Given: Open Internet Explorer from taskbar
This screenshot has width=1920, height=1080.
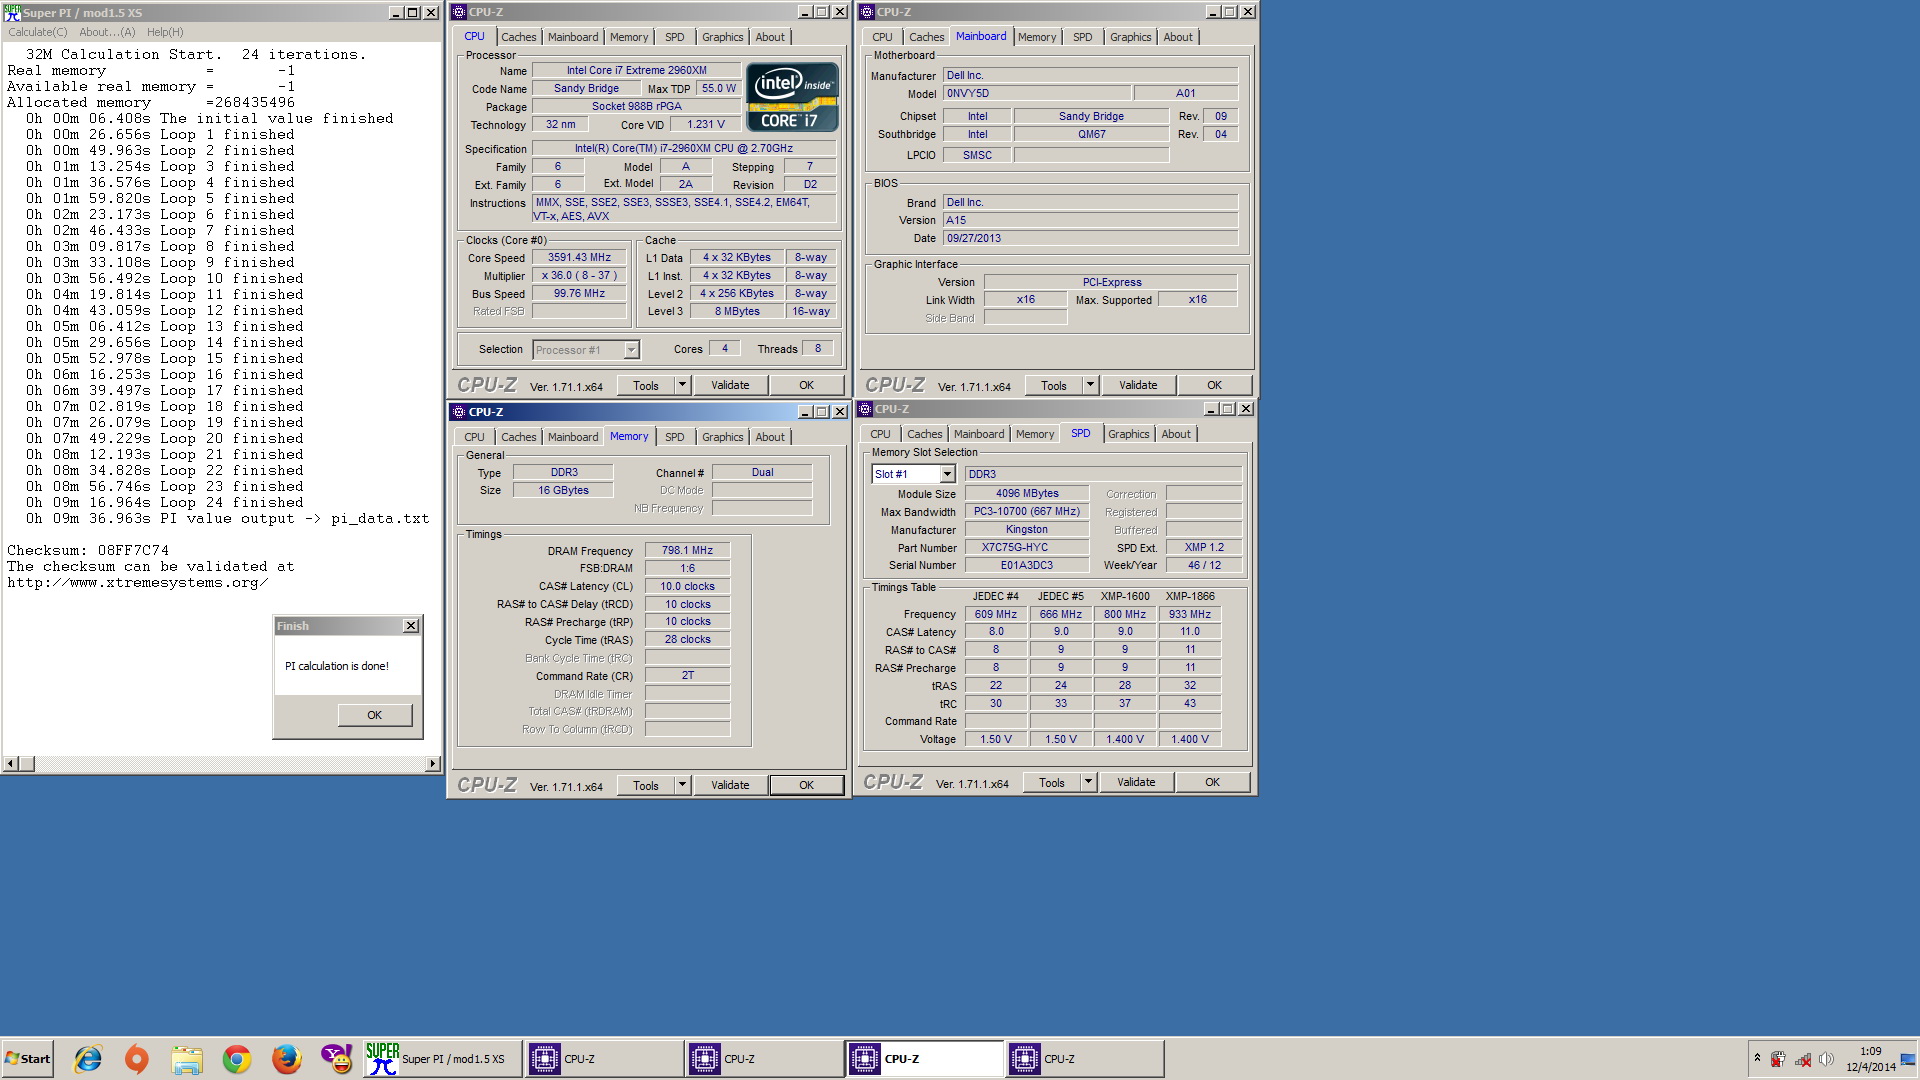Looking at the screenshot, I should click(x=88, y=1059).
